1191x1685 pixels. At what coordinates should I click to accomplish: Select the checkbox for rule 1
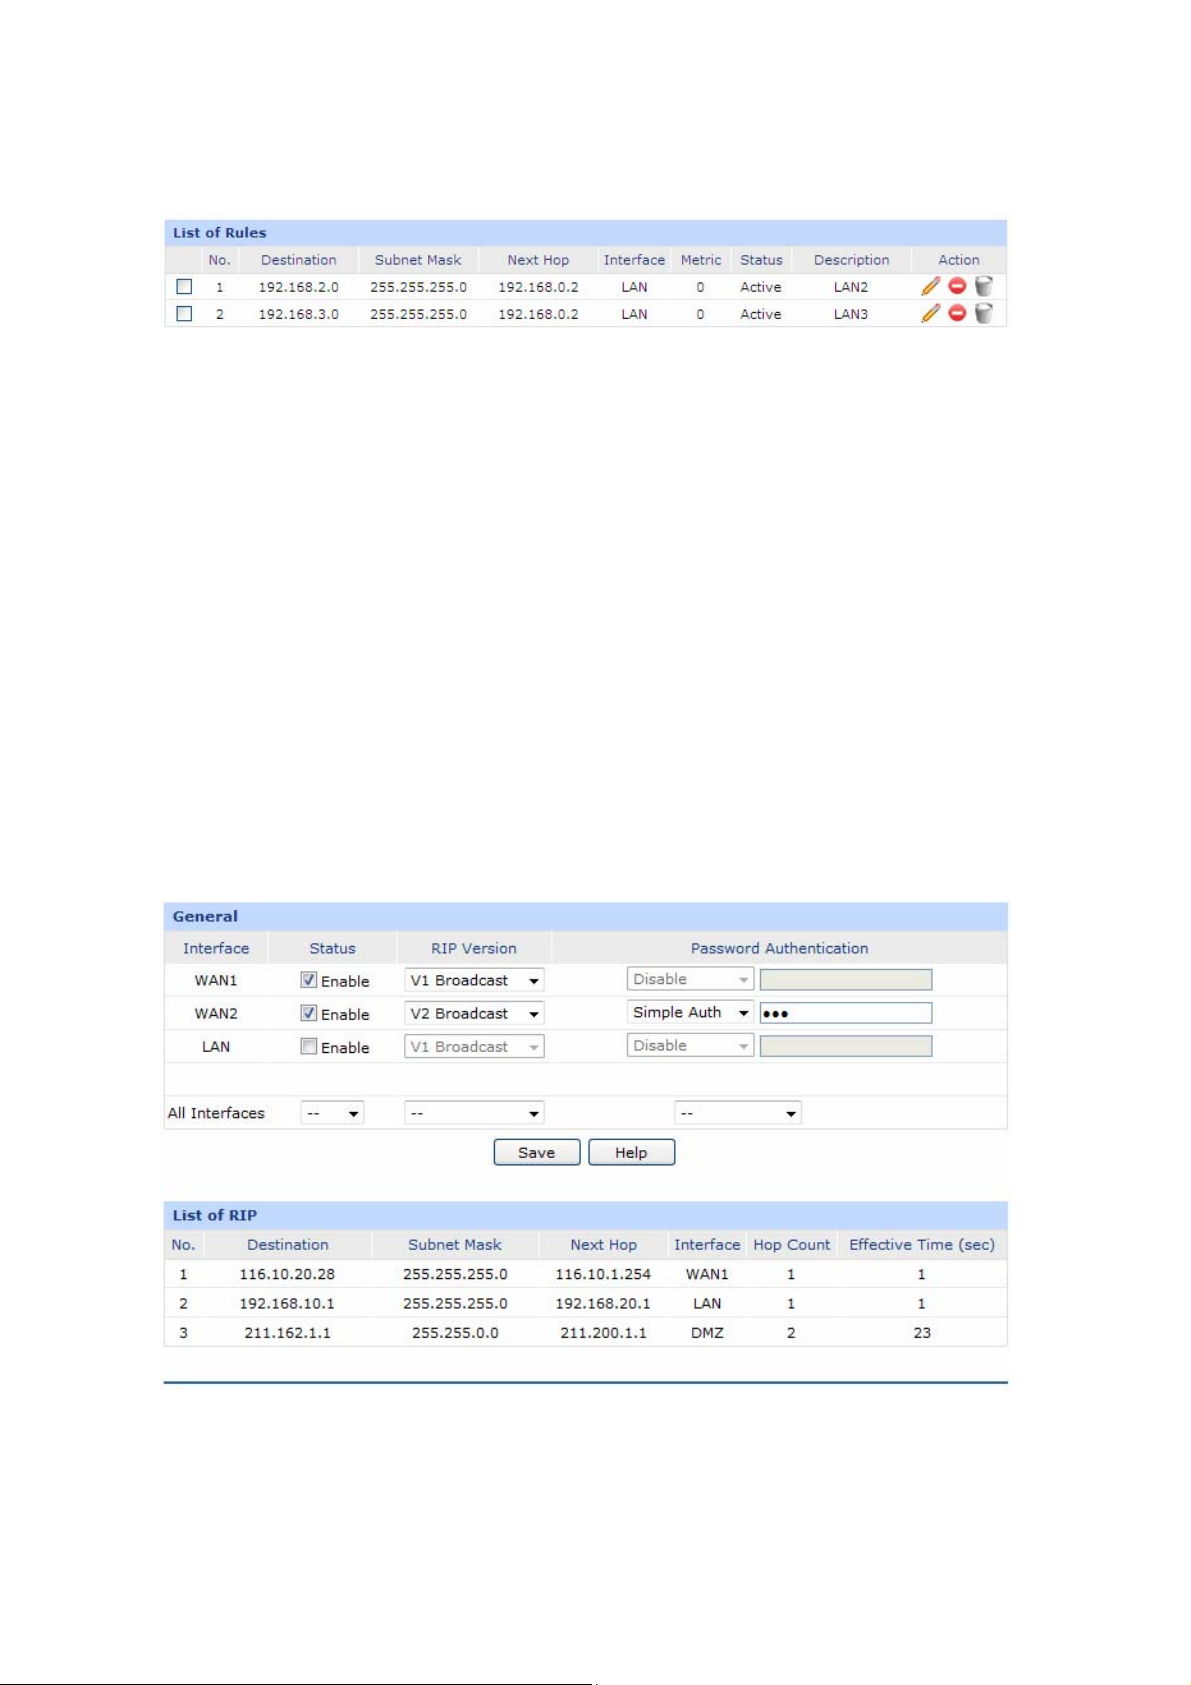(x=184, y=287)
